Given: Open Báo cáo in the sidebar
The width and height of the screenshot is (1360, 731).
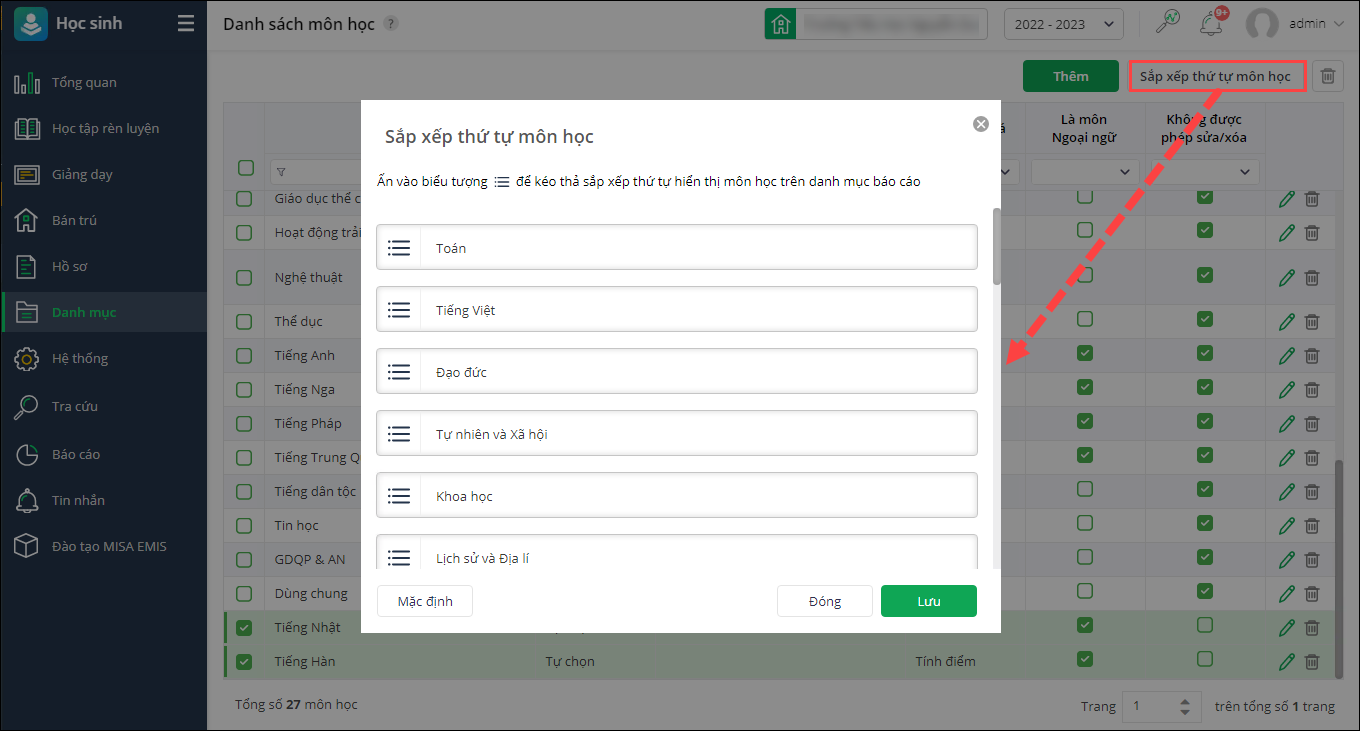Looking at the screenshot, I should pyautogui.click(x=104, y=454).
